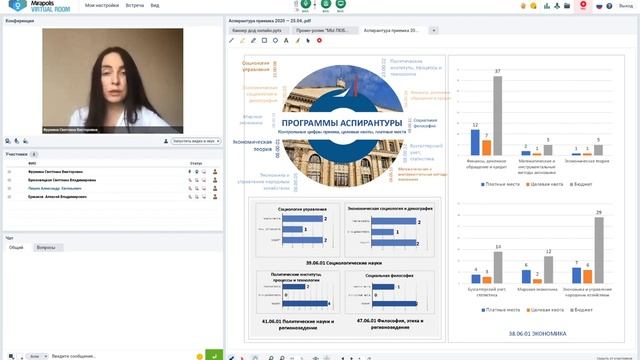Click the Russian flag language icon

[x=599, y=6]
